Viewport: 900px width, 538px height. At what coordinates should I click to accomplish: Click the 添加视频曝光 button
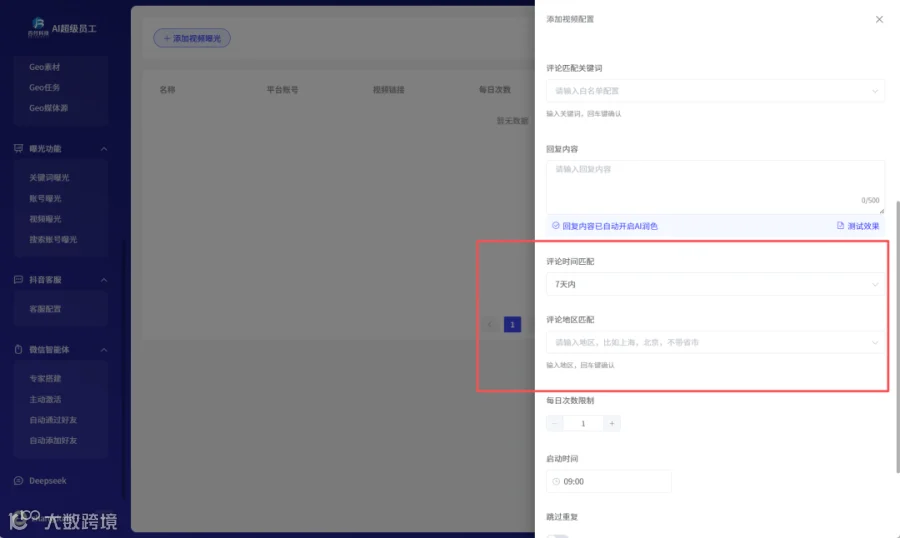tap(192, 38)
